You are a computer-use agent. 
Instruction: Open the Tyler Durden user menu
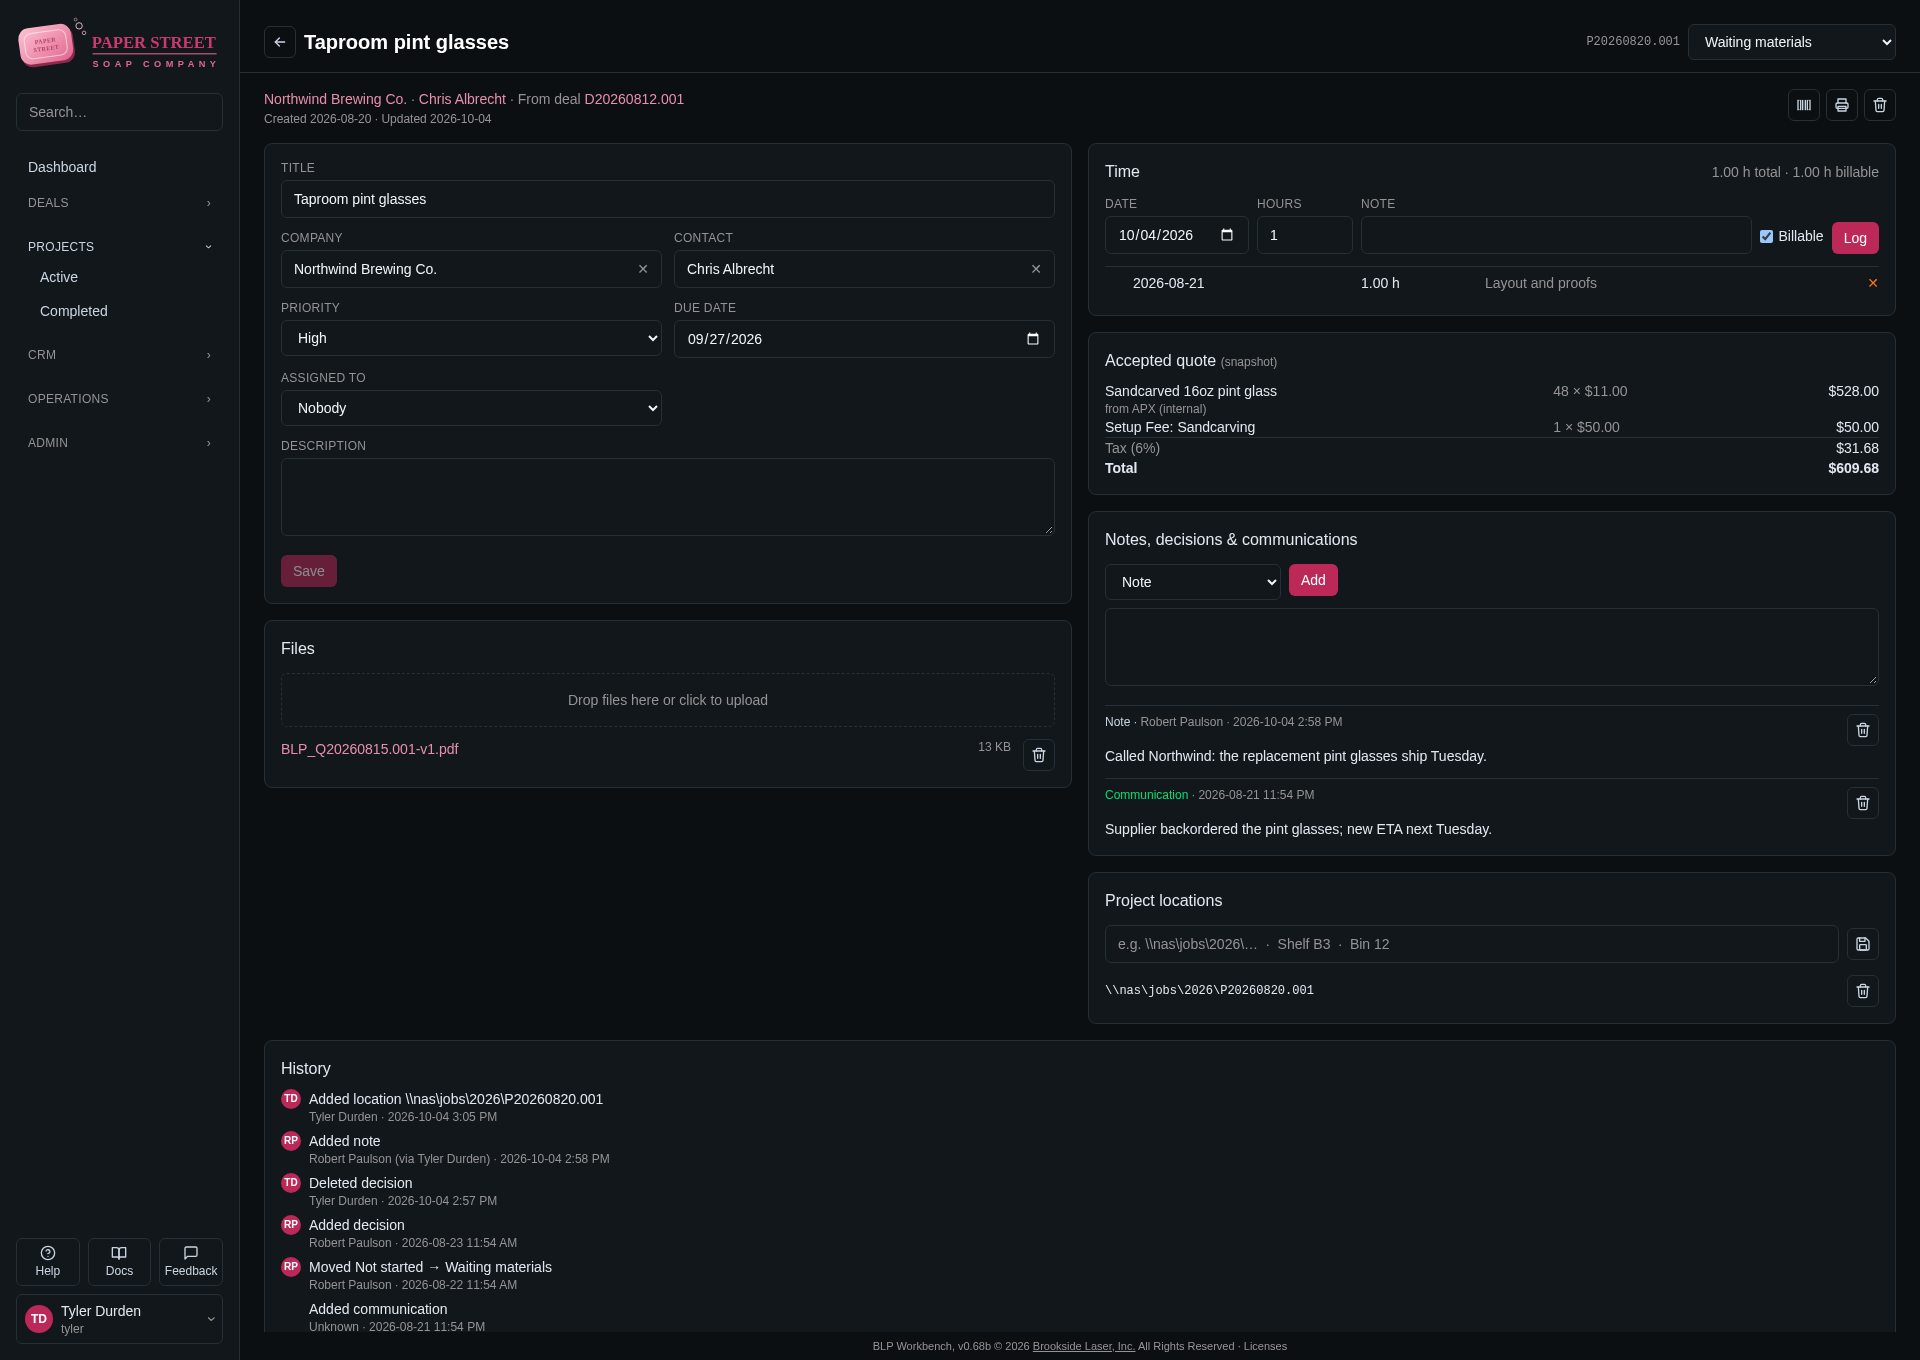click(x=119, y=1319)
